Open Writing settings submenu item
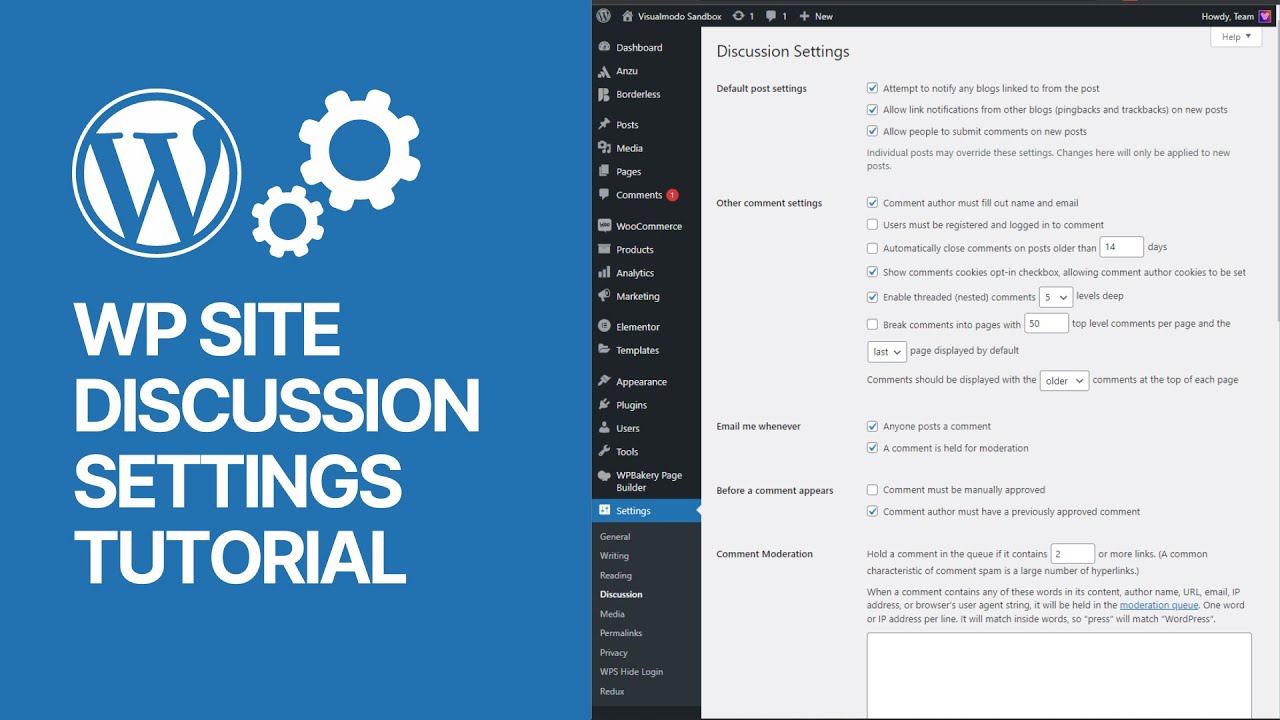The image size is (1280, 720). pyautogui.click(x=614, y=556)
